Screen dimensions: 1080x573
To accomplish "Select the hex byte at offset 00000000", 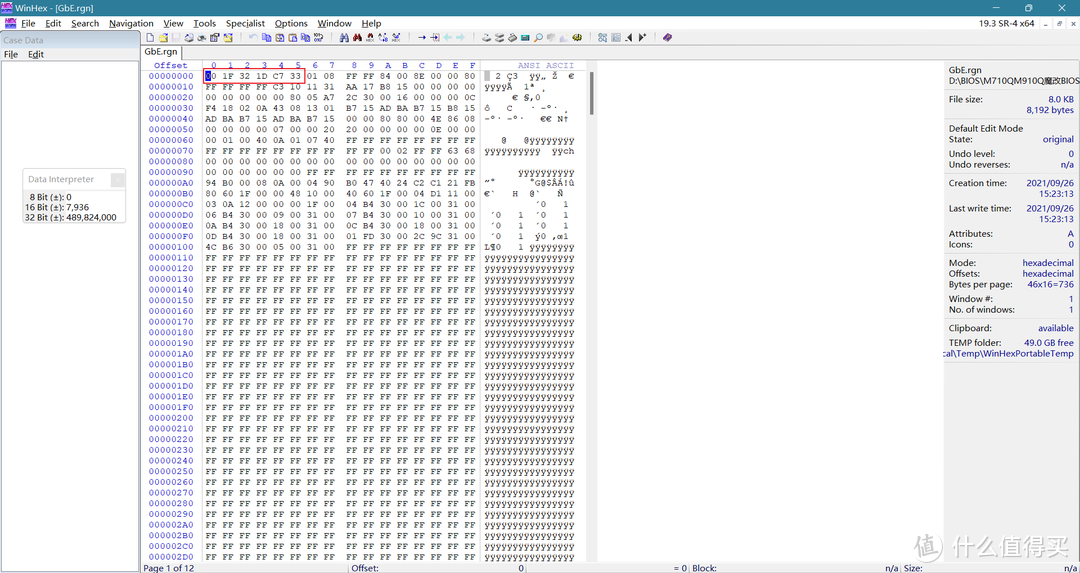I will [210, 76].
